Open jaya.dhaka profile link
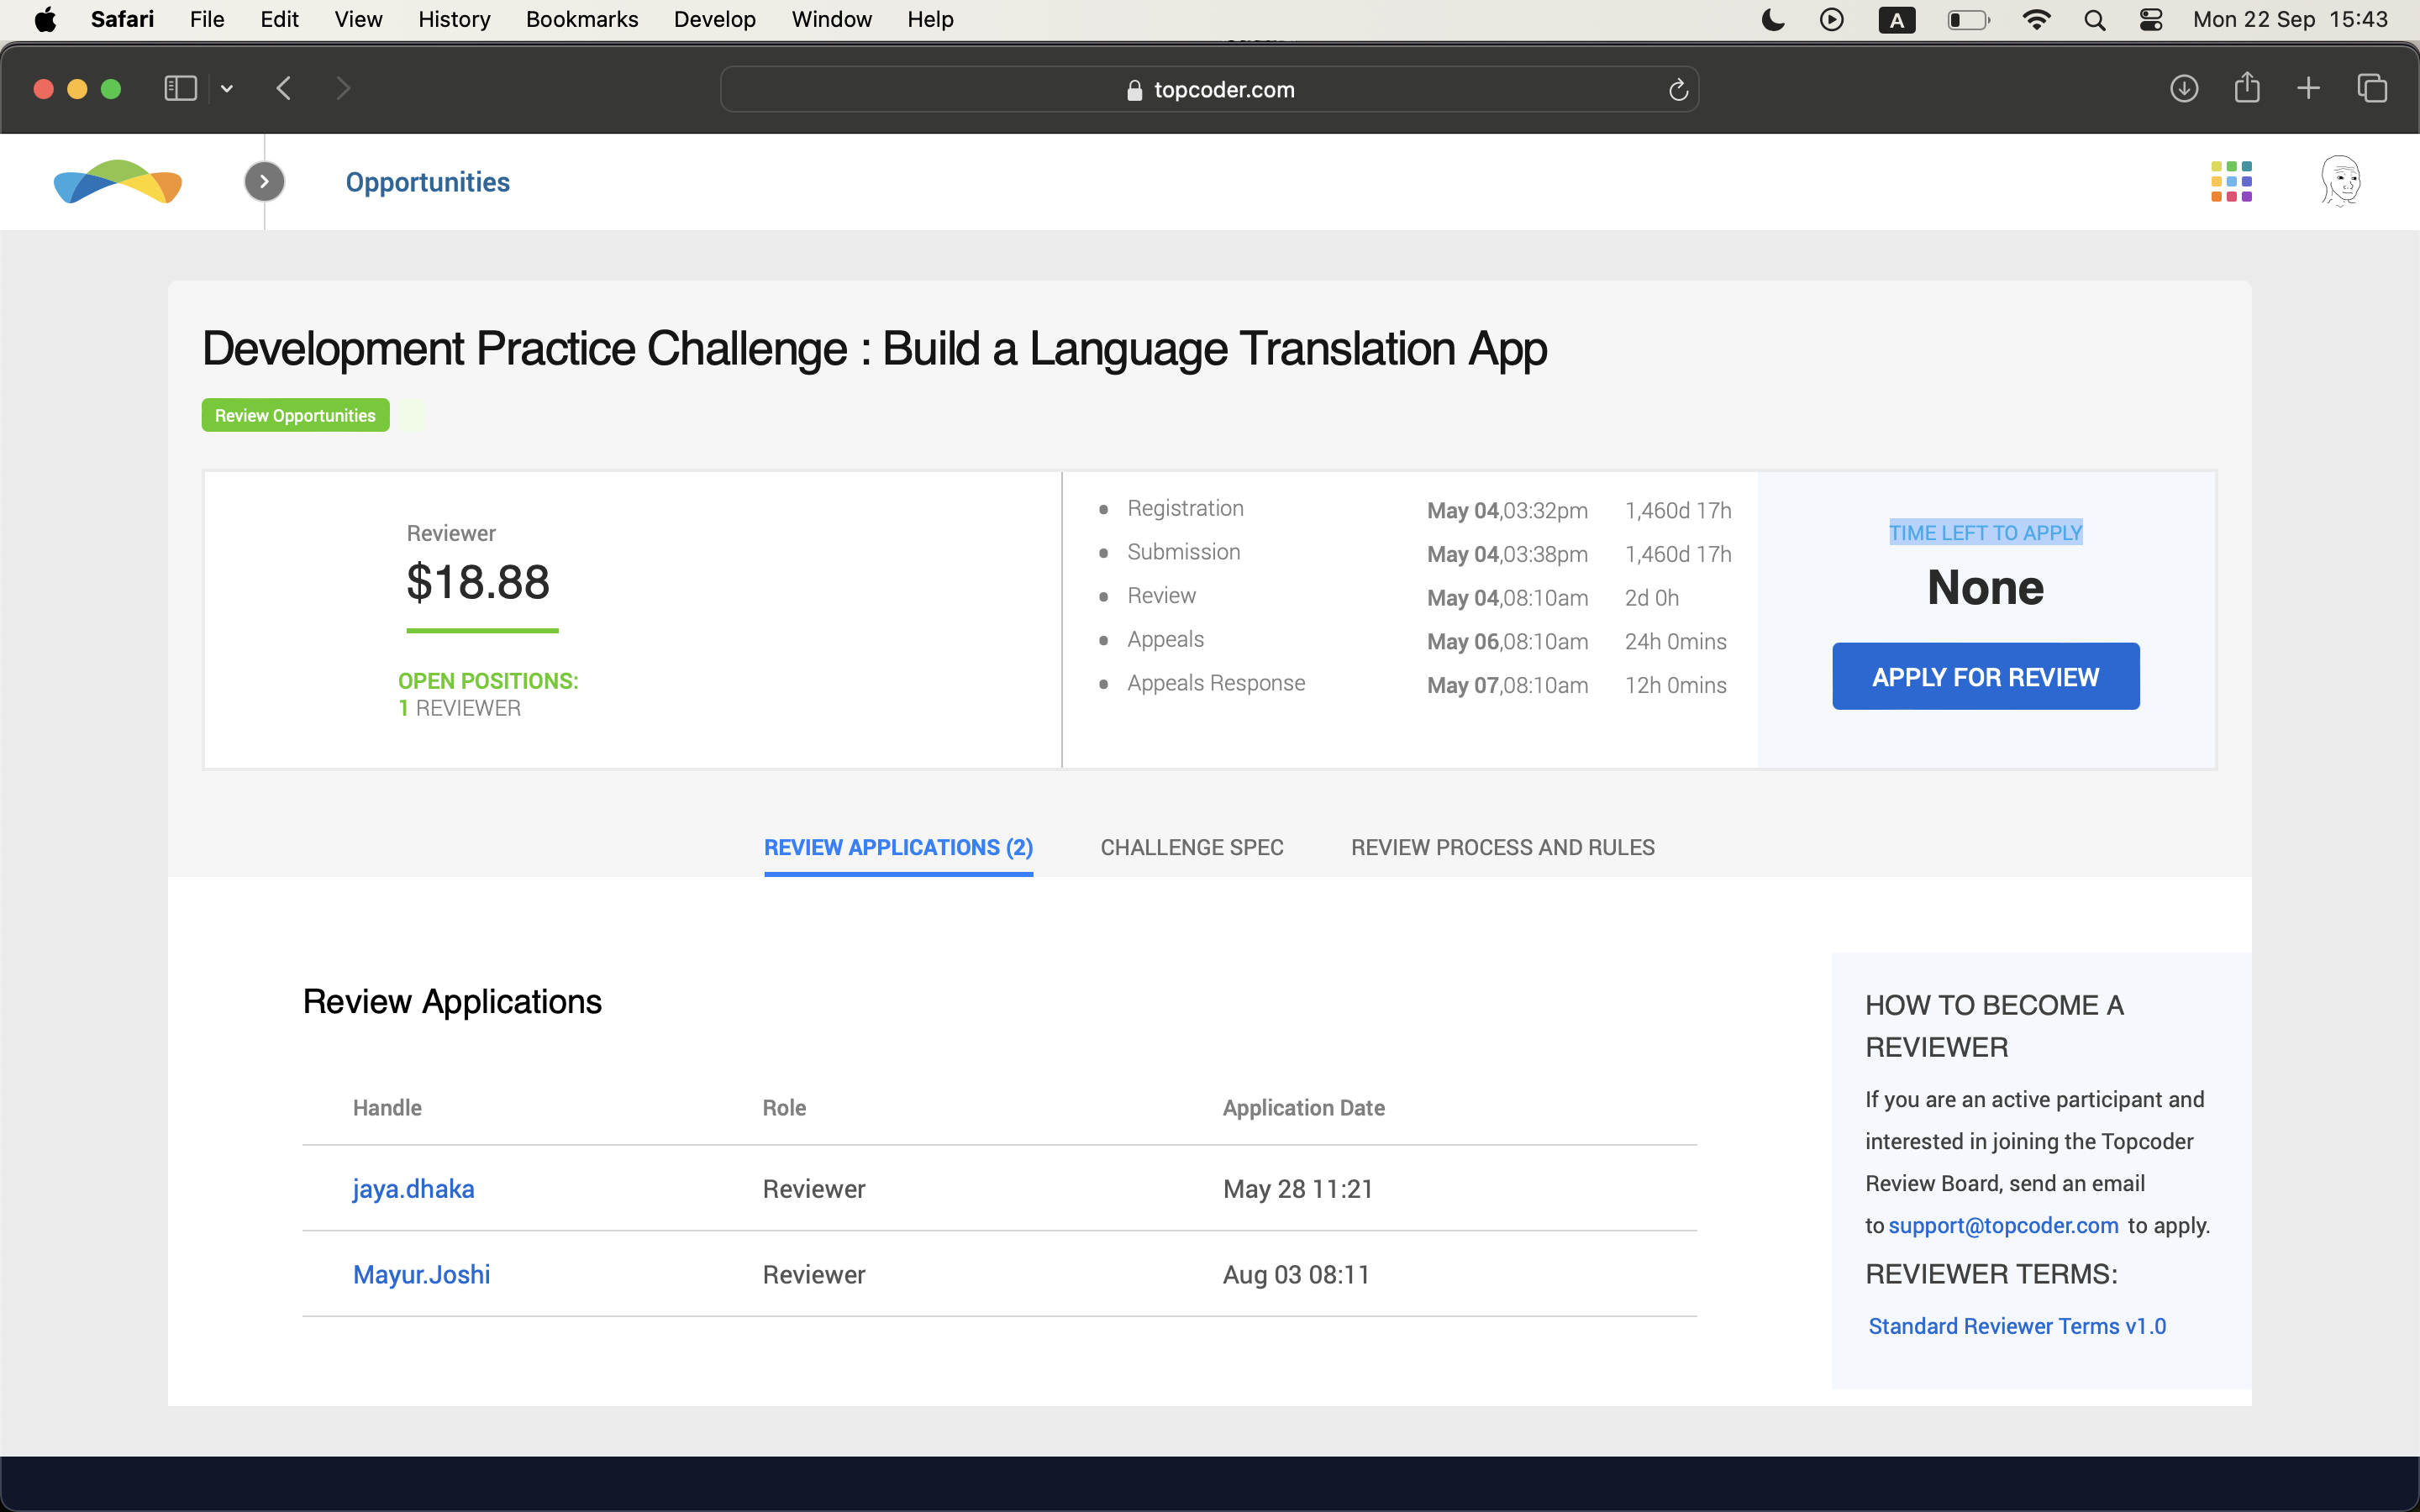Image resolution: width=2420 pixels, height=1512 pixels. coord(413,1189)
